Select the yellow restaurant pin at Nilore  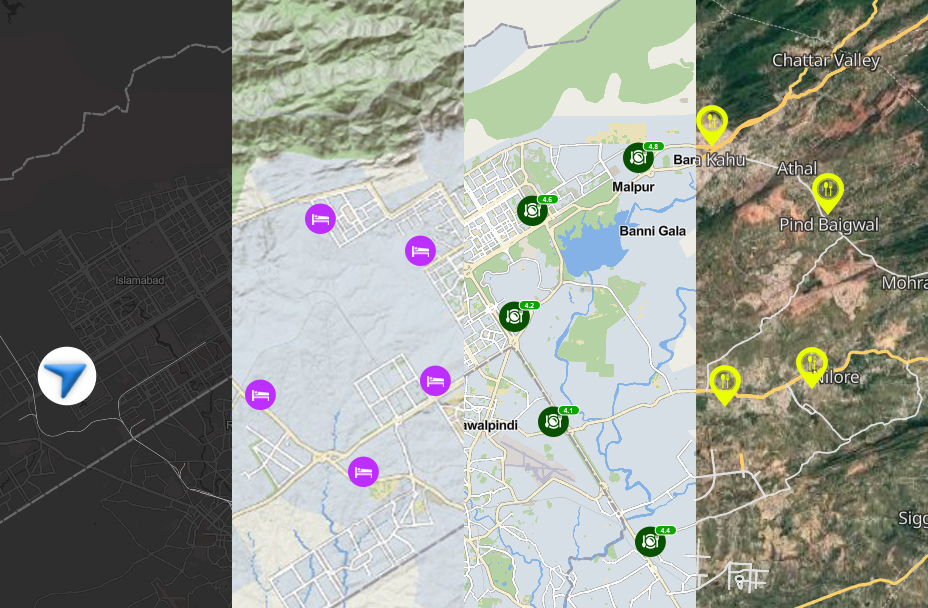pyautogui.click(x=811, y=365)
